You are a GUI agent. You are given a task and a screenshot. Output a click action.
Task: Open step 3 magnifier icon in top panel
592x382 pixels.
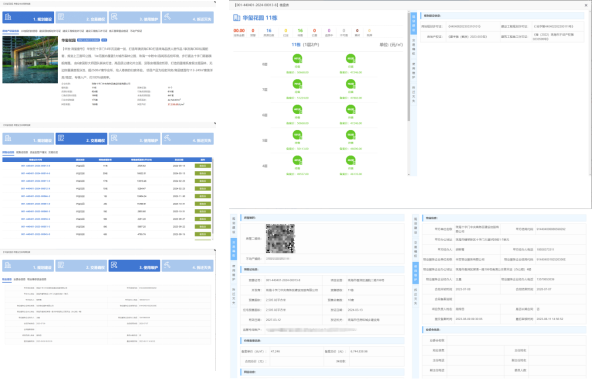click(x=114, y=17)
